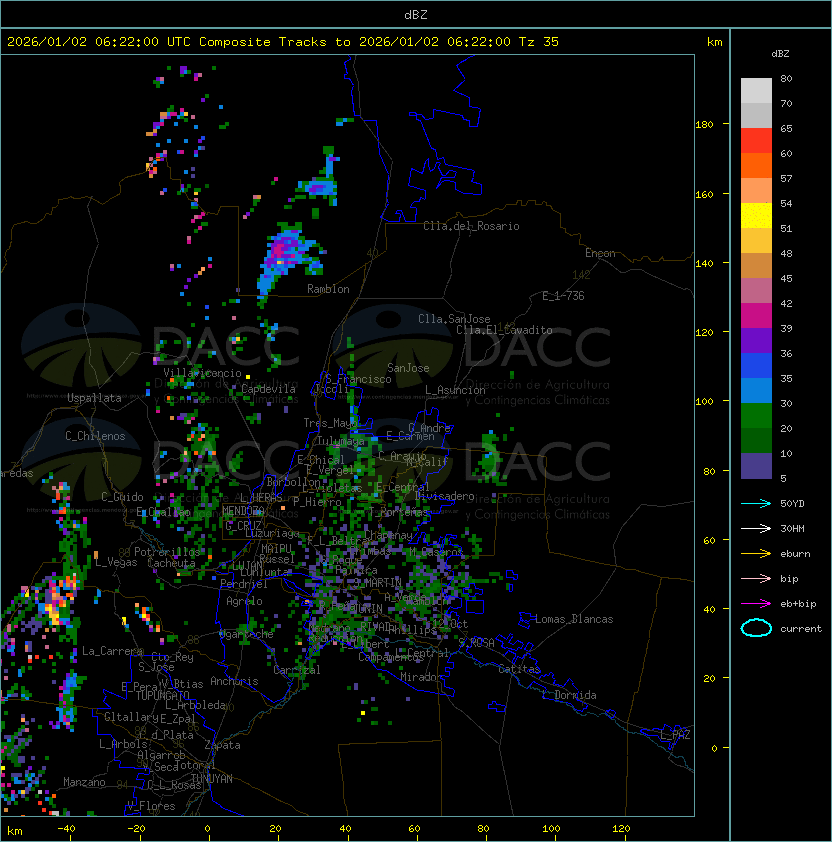Pick the mauve 42-45 dBZ swatch

tap(756, 291)
